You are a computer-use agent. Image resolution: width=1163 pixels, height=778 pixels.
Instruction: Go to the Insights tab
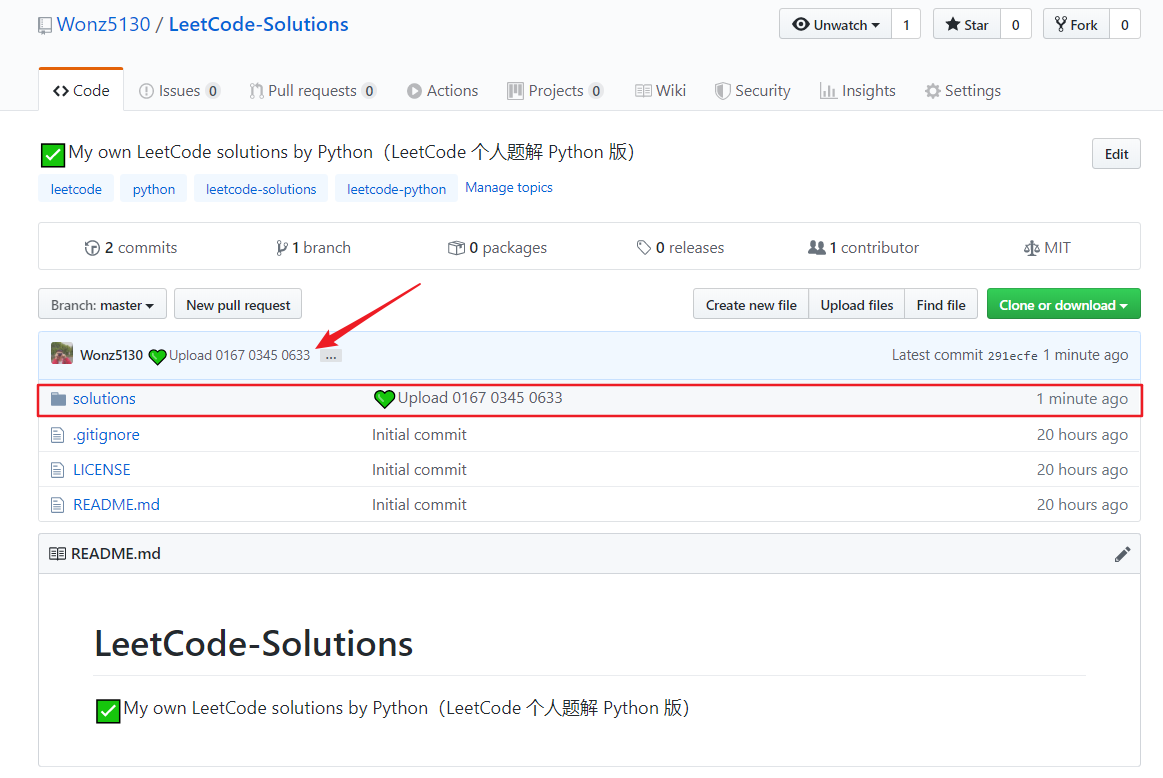click(857, 91)
